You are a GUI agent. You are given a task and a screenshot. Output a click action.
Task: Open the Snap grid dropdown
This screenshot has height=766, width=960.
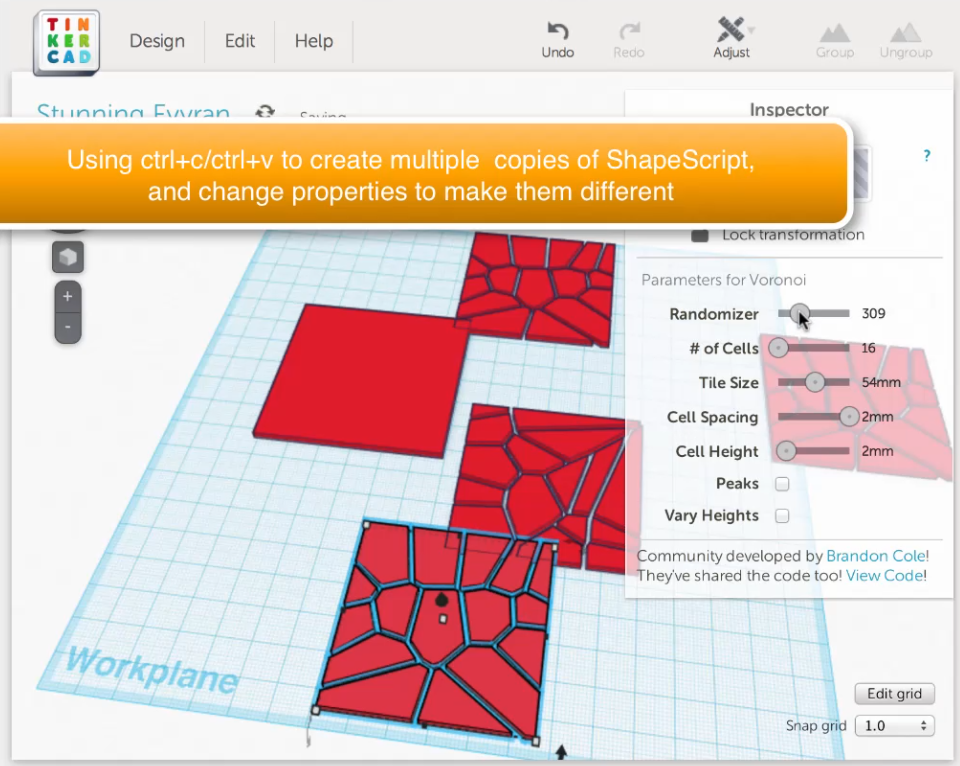(894, 726)
